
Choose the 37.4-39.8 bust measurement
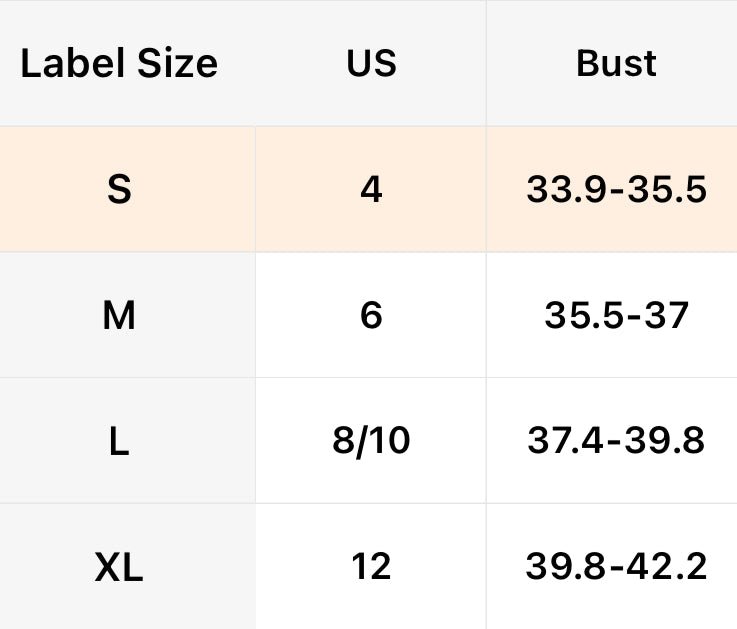[616, 441]
